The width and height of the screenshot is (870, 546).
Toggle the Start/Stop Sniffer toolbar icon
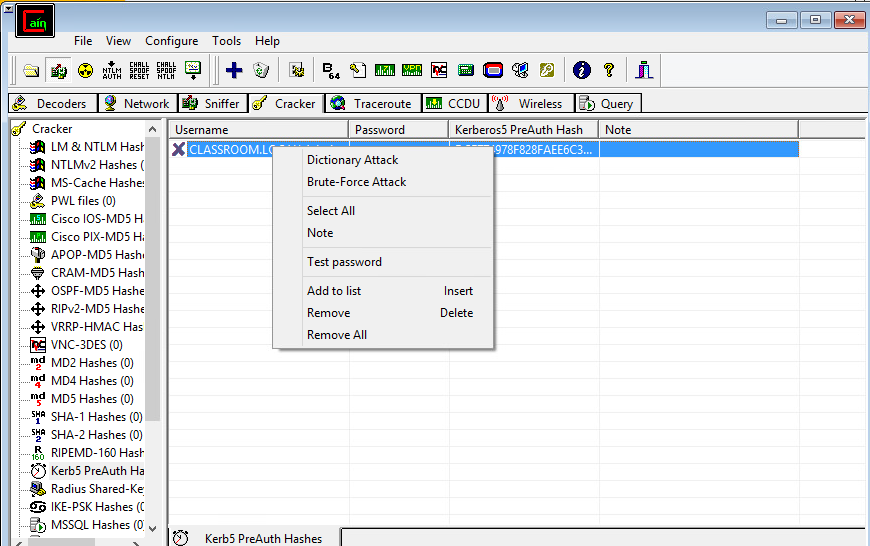pos(58,70)
